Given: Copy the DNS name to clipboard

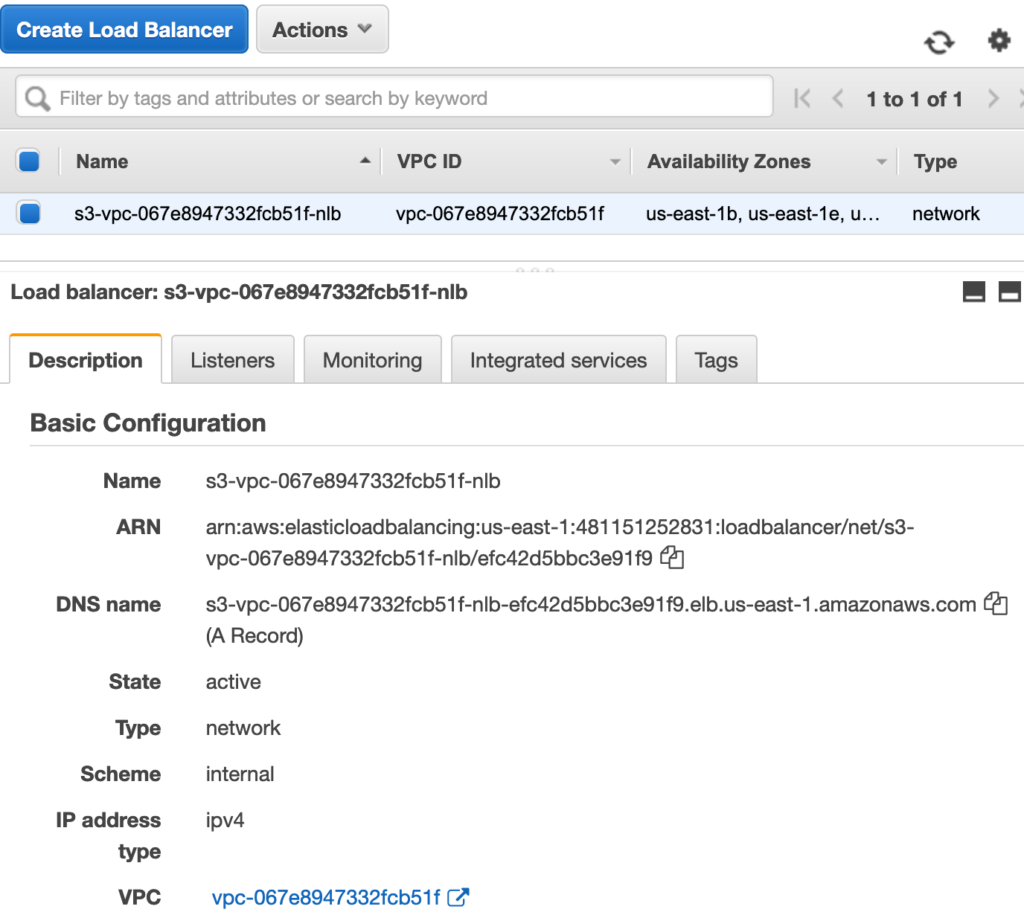Looking at the screenshot, I should click(x=996, y=603).
